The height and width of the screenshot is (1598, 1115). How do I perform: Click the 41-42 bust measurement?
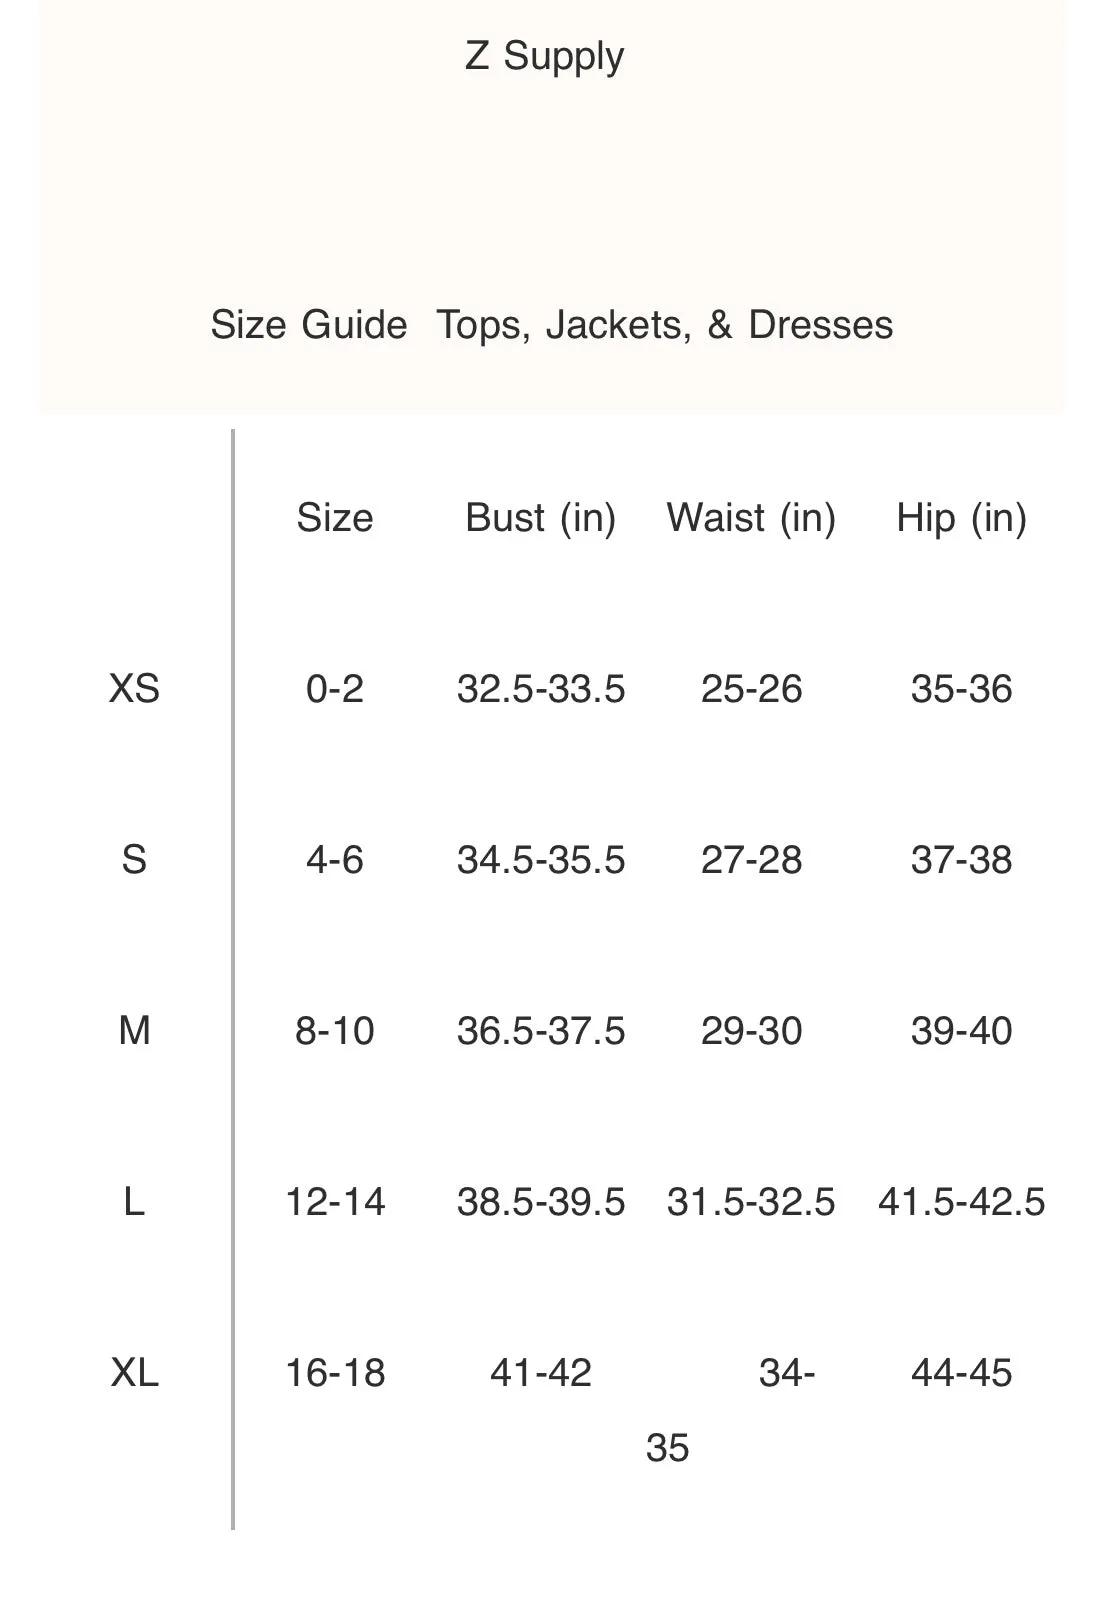[x=541, y=1372]
